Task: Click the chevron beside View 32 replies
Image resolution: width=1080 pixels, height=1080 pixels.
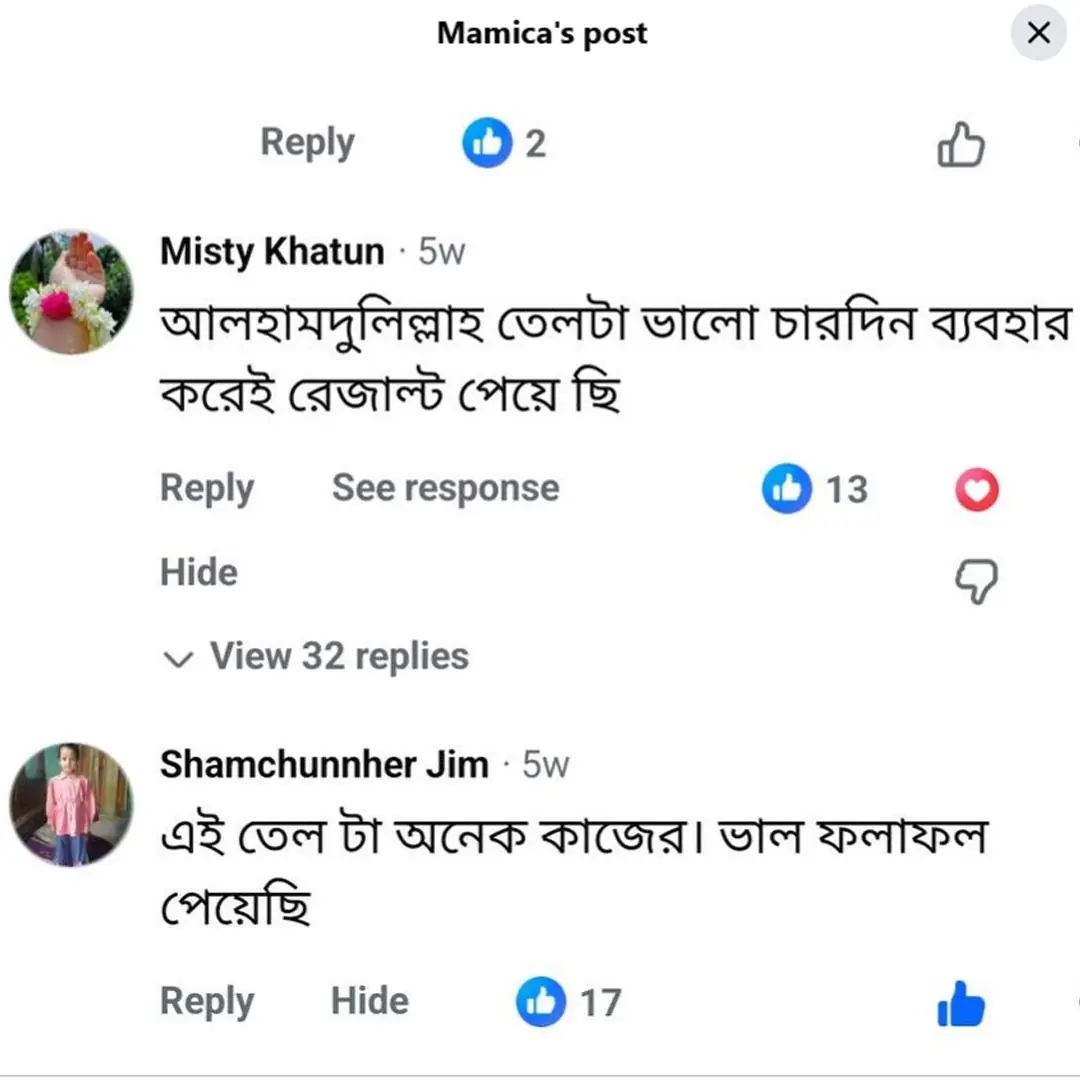Action: (178, 659)
